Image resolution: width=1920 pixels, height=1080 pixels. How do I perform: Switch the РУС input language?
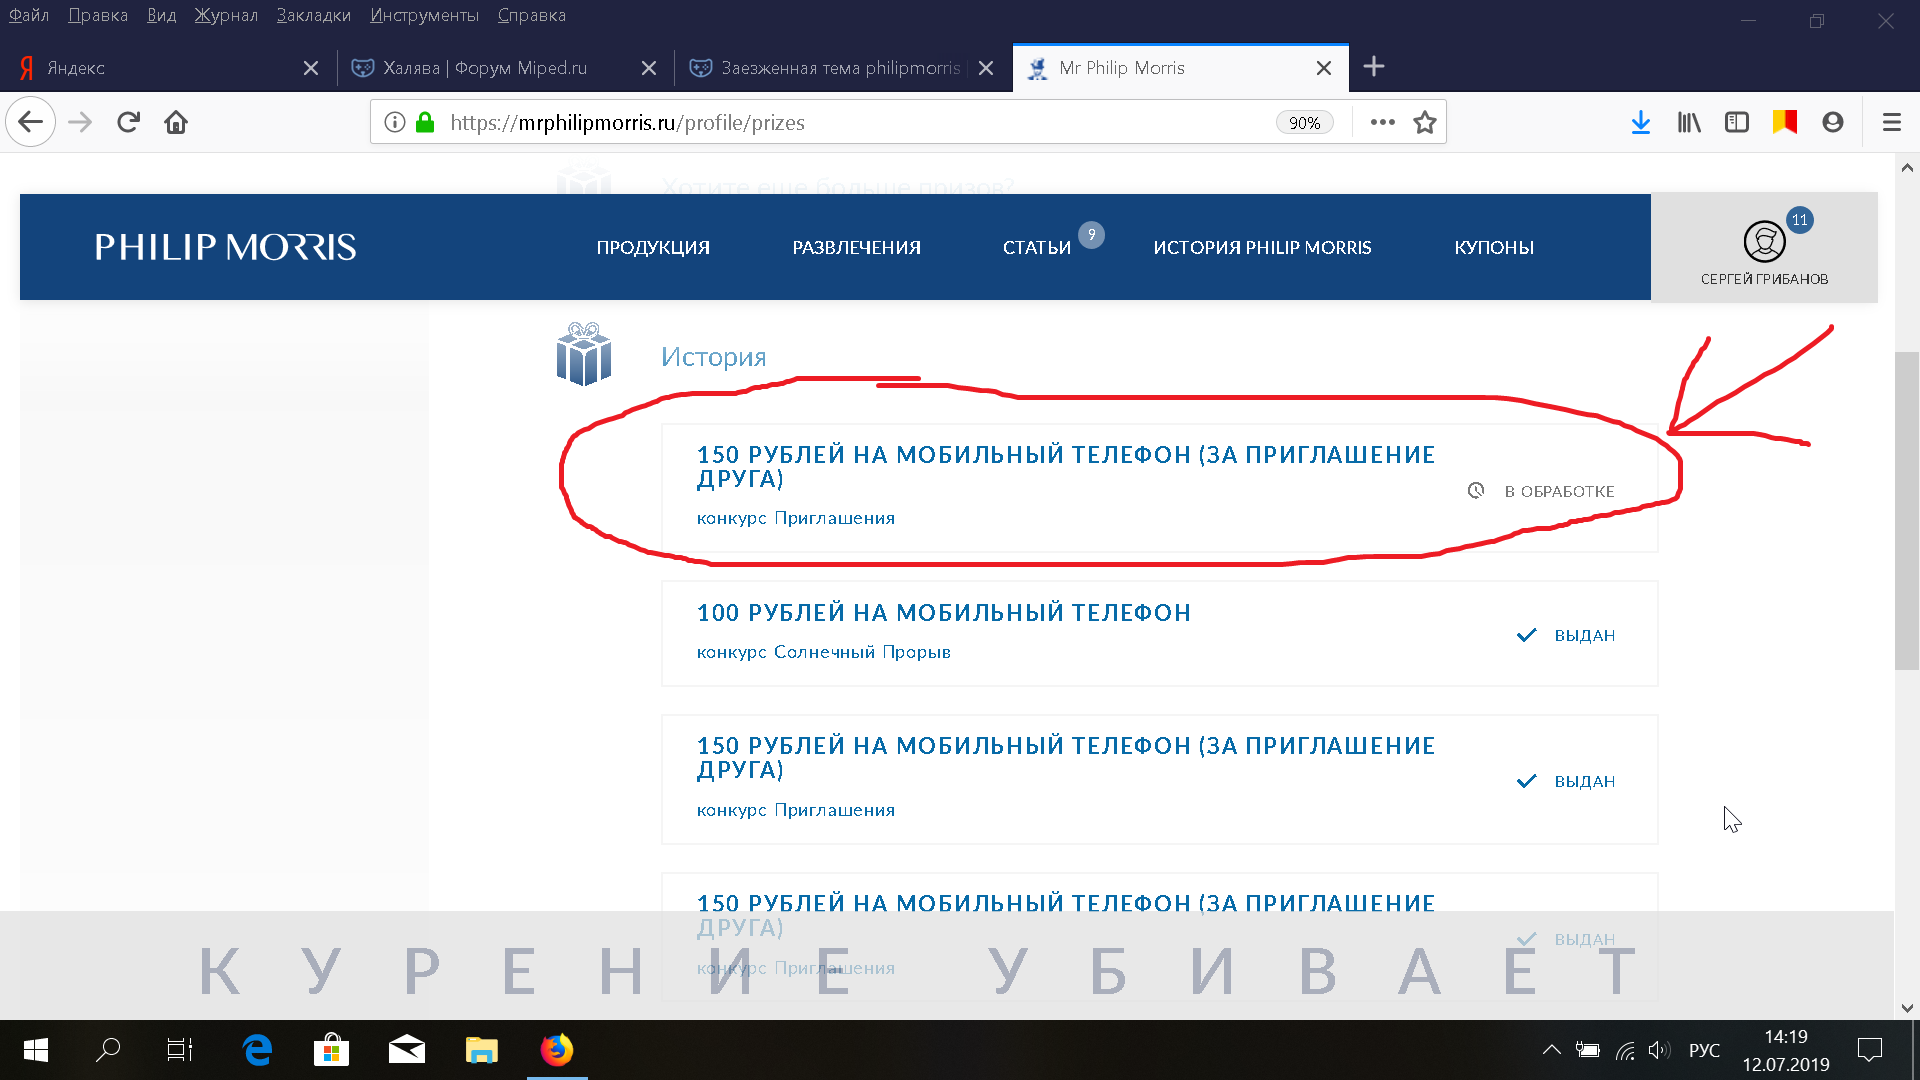click(1705, 1050)
